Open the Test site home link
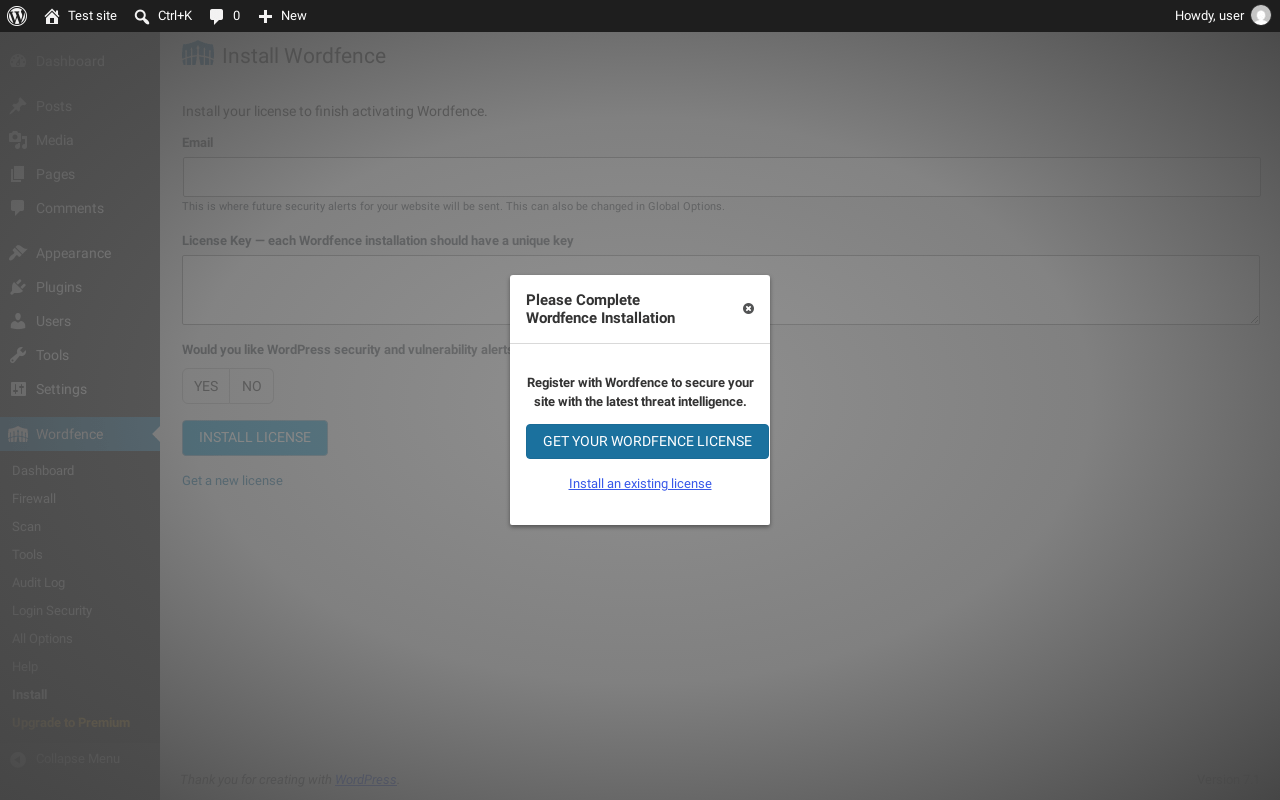This screenshot has height=800, width=1280. [x=81, y=16]
